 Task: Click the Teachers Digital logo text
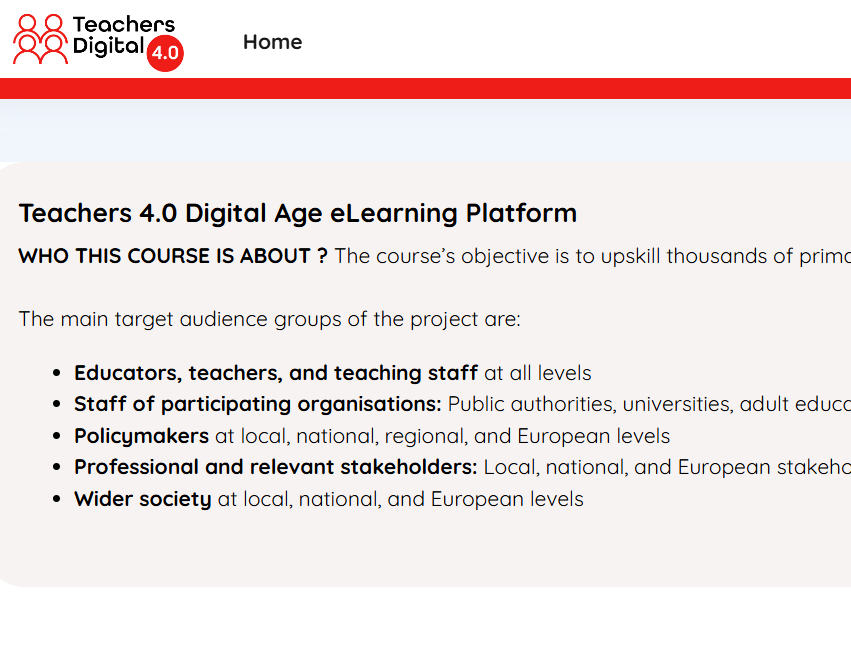pyautogui.click(x=124, y=35)
